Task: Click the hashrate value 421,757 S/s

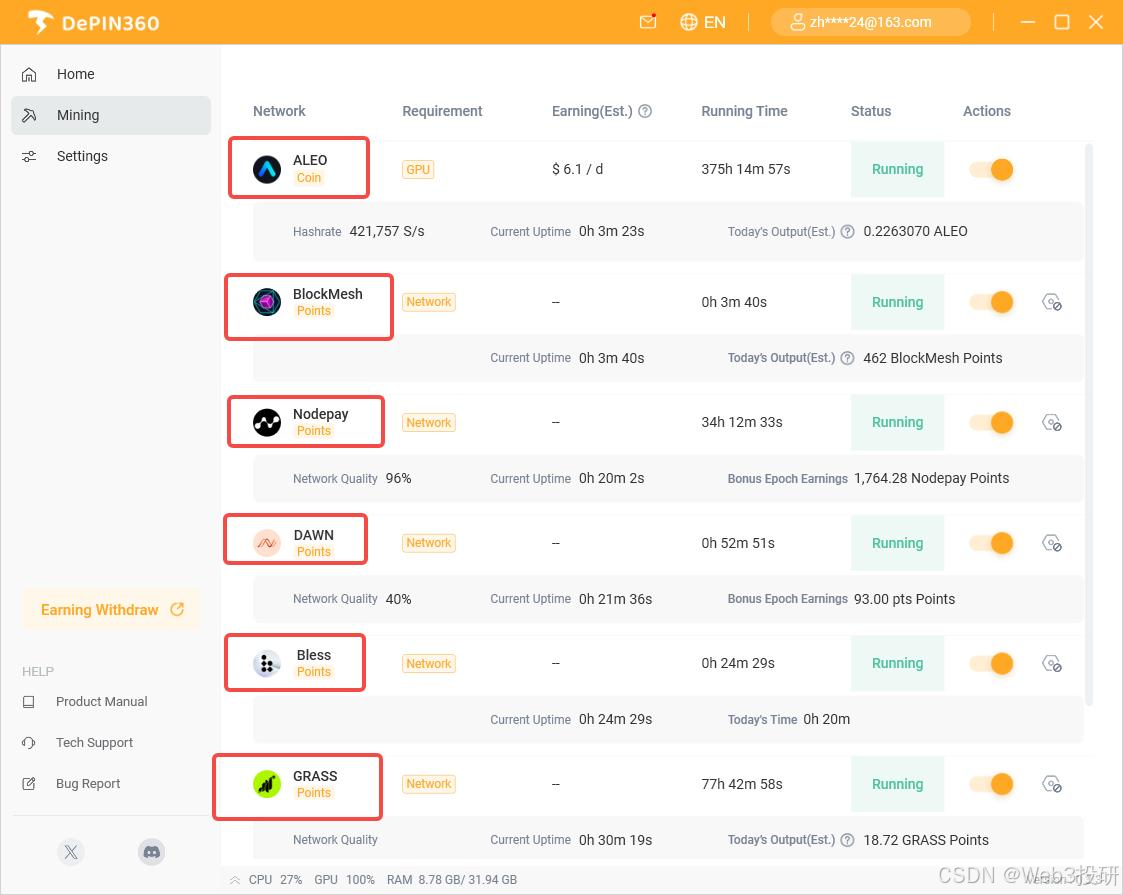Action: tap(387, 231)
